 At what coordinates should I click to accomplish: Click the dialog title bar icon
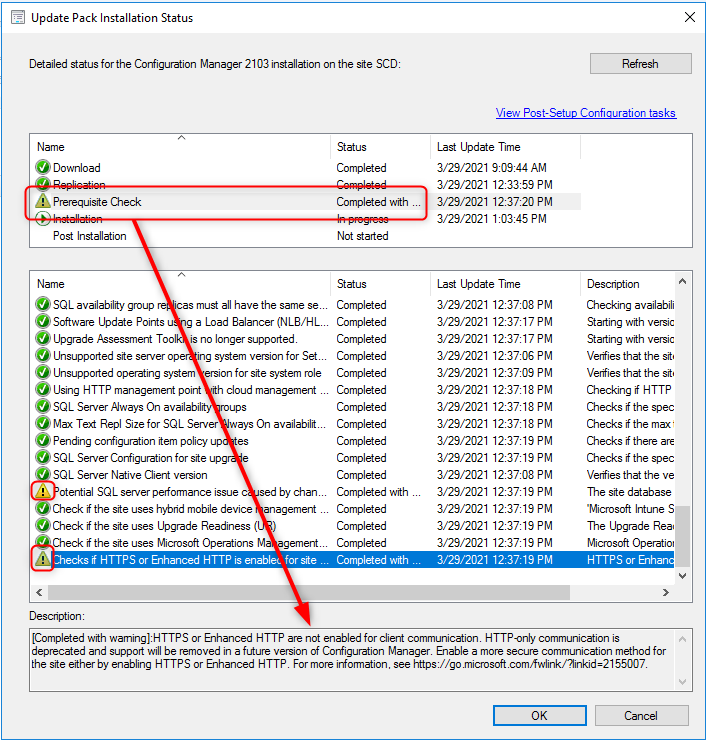click(18, 17)
